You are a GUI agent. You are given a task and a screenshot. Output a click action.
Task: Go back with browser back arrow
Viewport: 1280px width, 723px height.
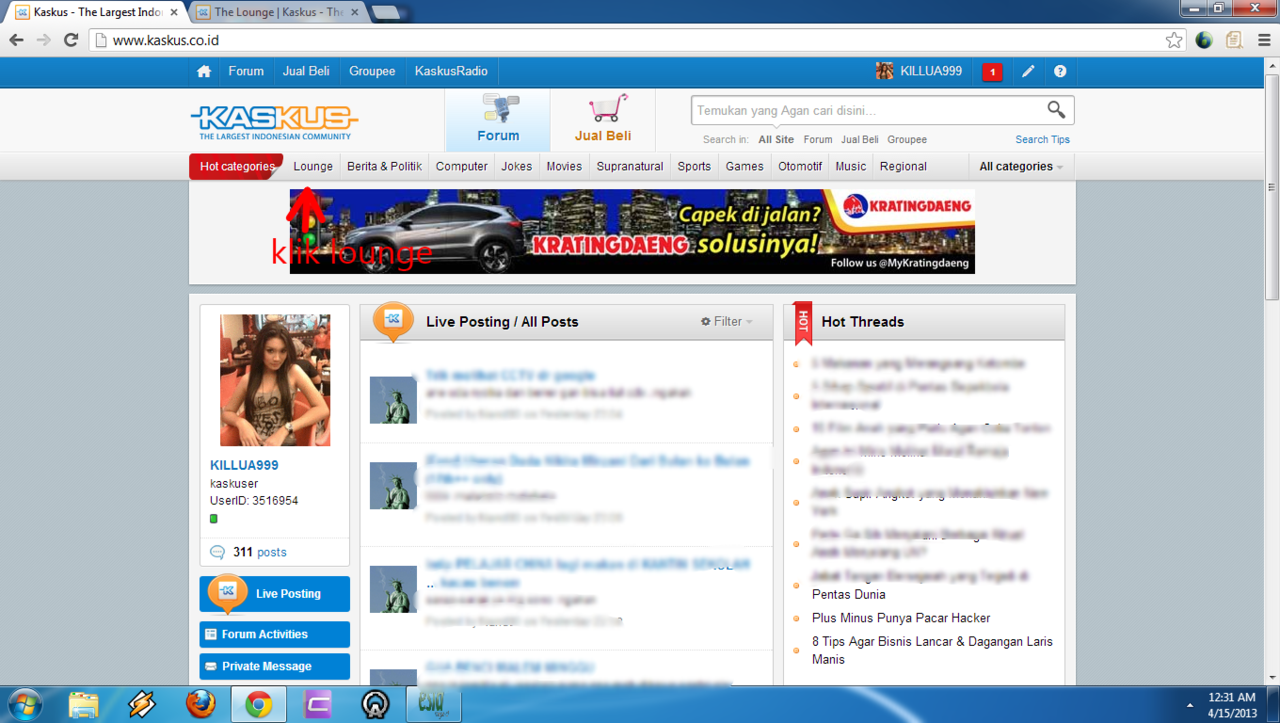16,40
